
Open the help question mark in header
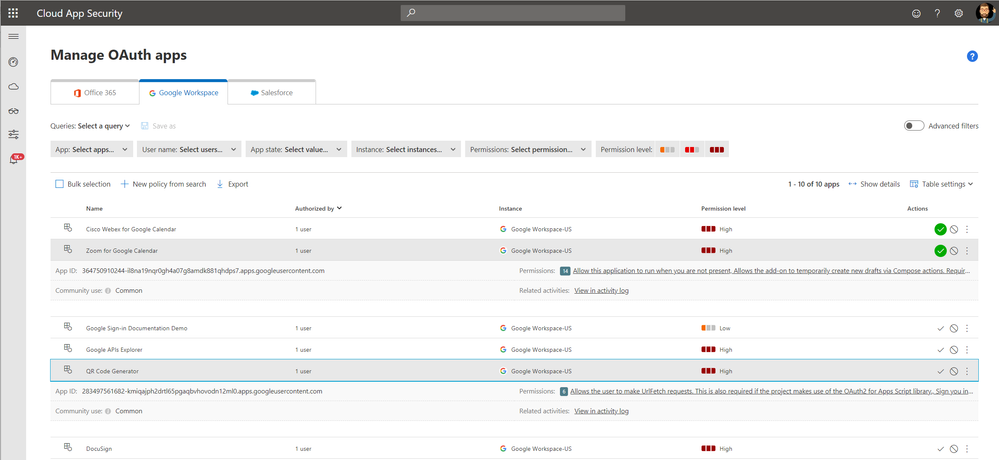tap(937, 13)
